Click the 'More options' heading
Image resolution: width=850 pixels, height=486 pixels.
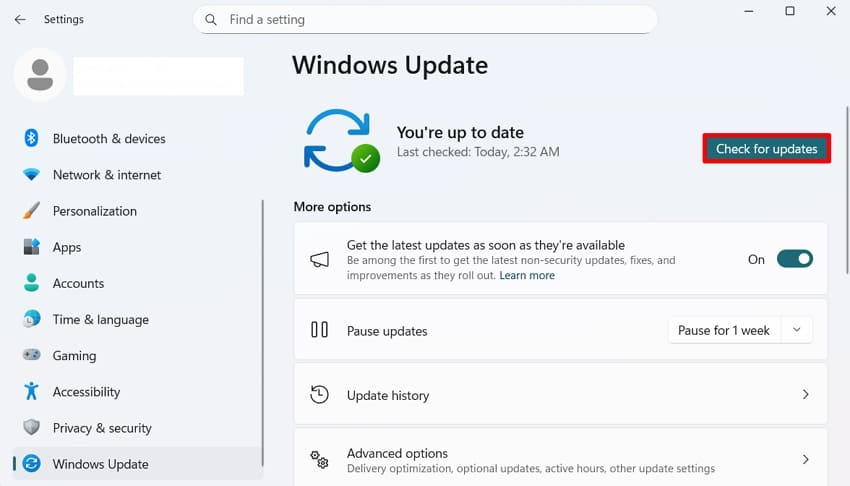coord(332,207)
